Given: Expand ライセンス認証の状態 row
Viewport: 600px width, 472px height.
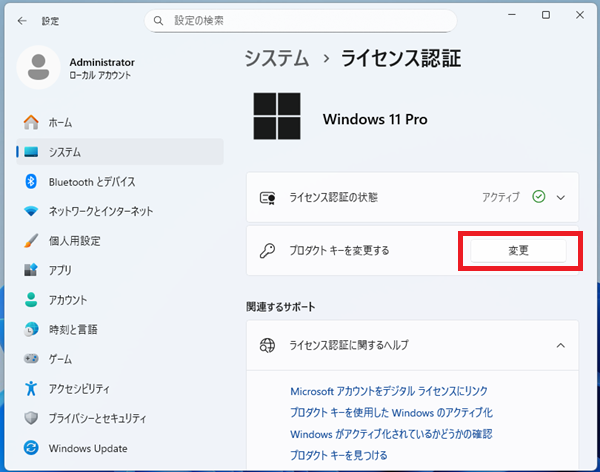Looking at the screenshot, I should click(x=560, y=197).
